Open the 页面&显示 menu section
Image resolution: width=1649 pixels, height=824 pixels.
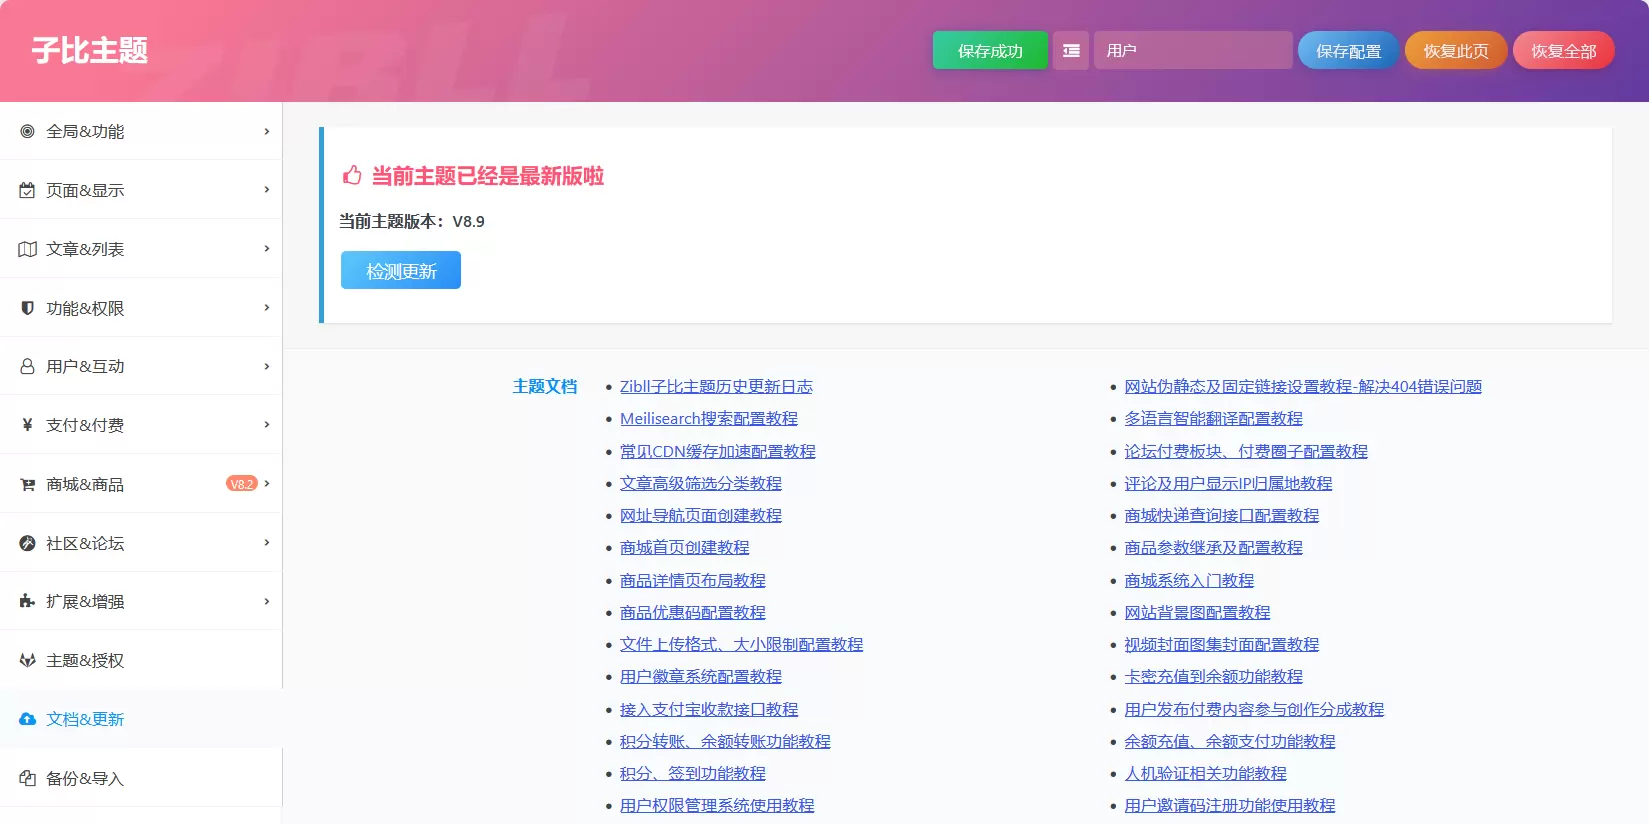(141, 190)
